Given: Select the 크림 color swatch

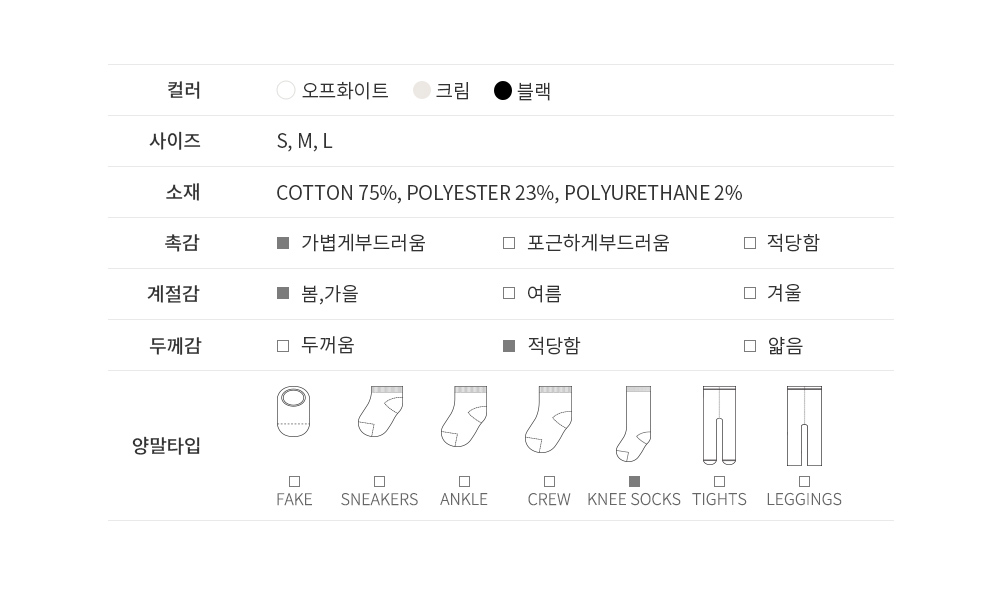Looking at the screenshot, I should pos(422,91).
